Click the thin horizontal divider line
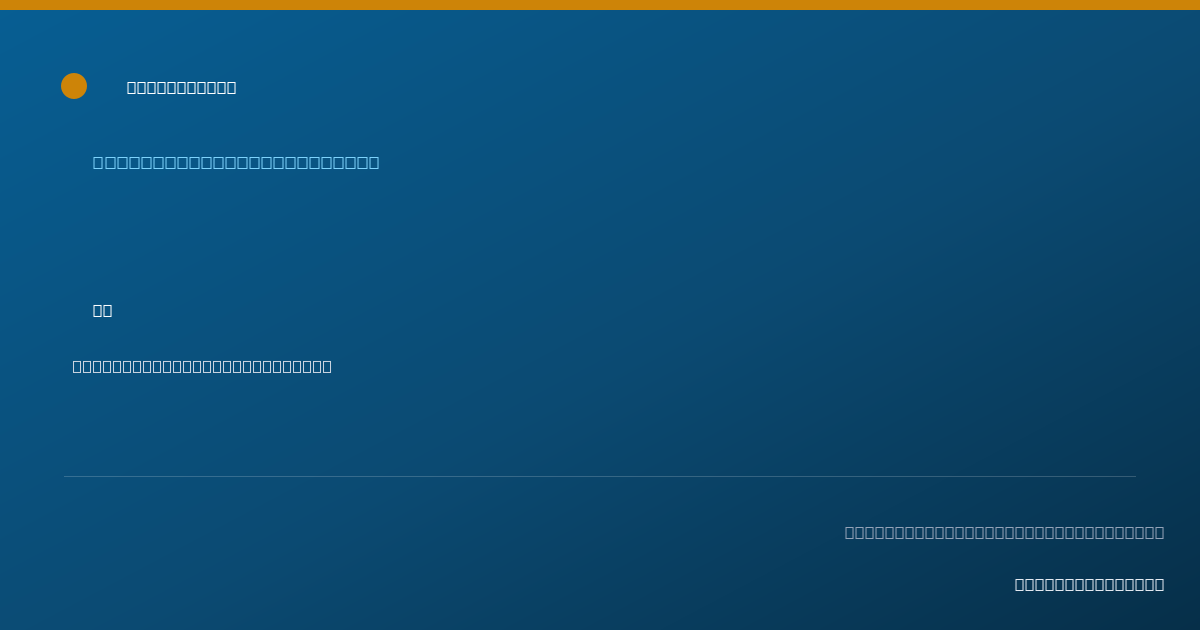This screenshot has width=1200, height=630. pos(600,476)
